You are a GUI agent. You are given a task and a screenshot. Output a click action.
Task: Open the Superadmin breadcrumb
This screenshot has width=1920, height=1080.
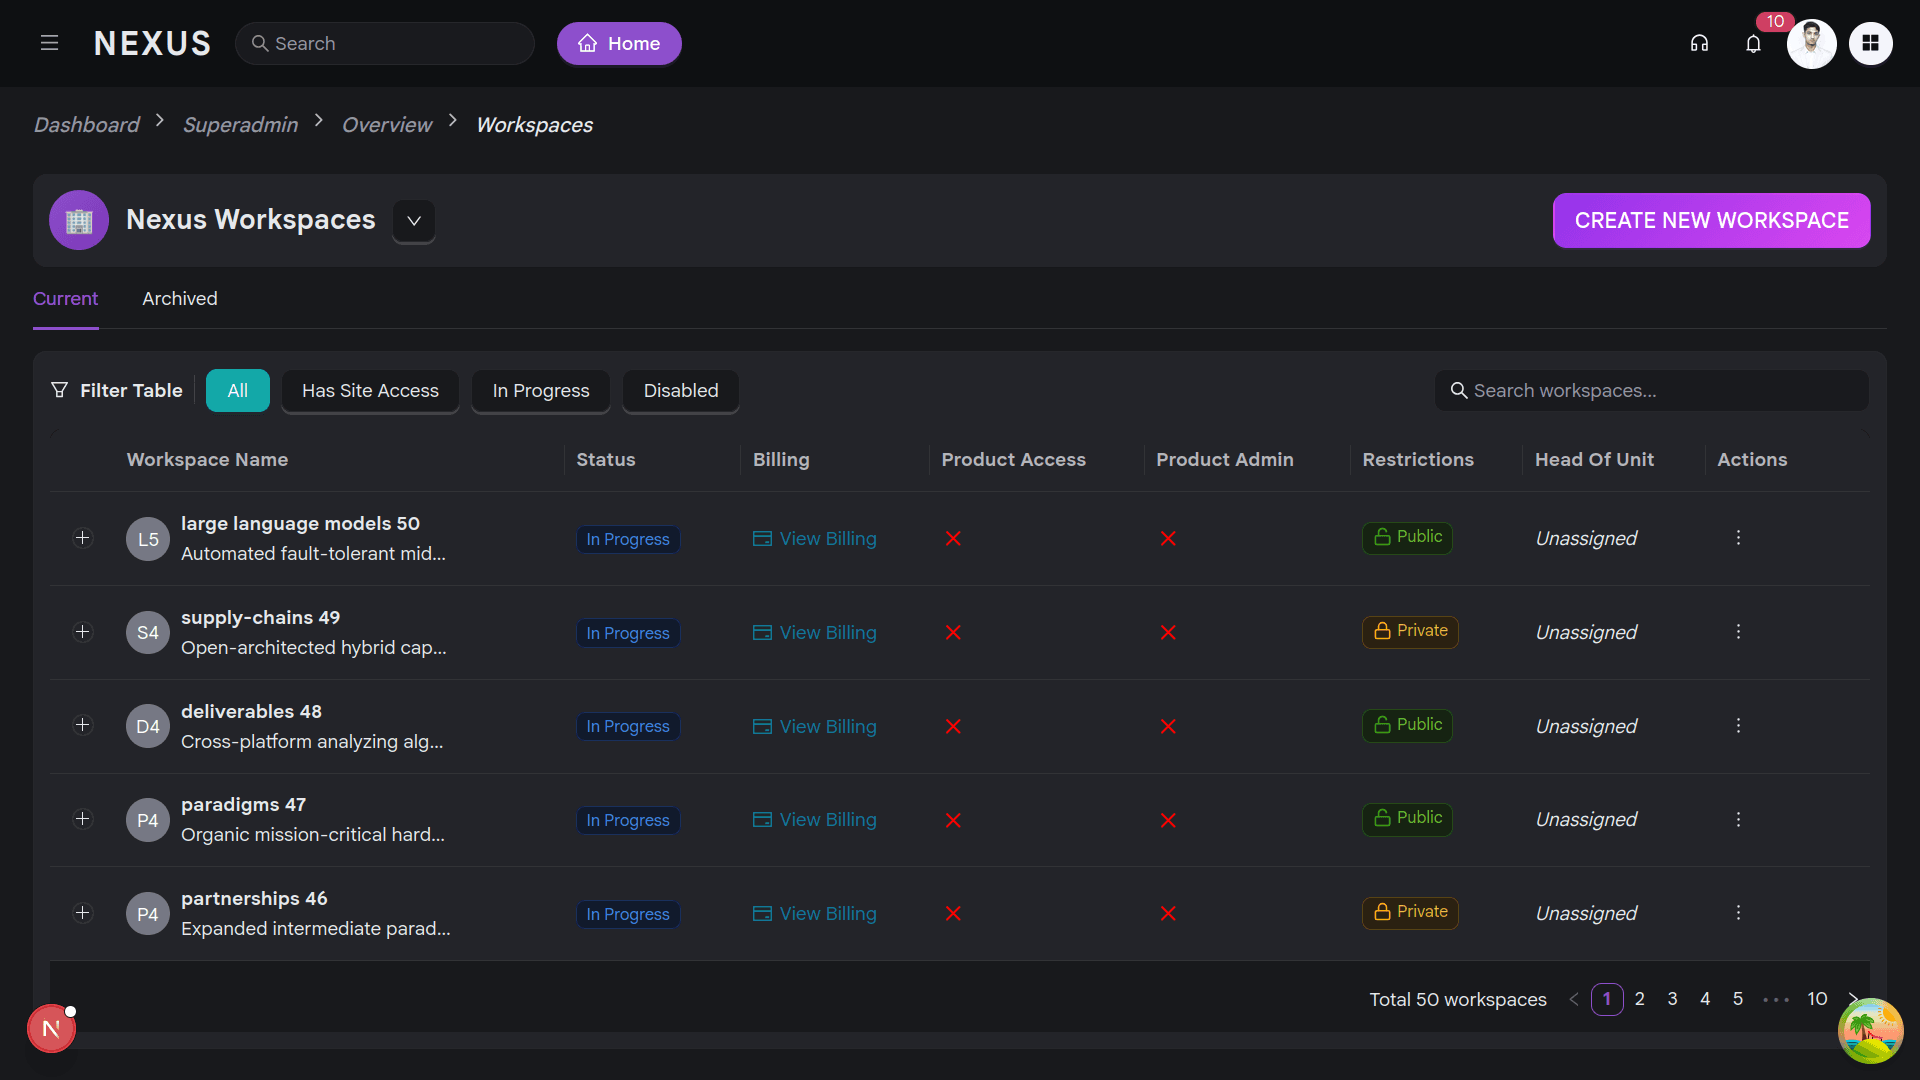(240, 124)
